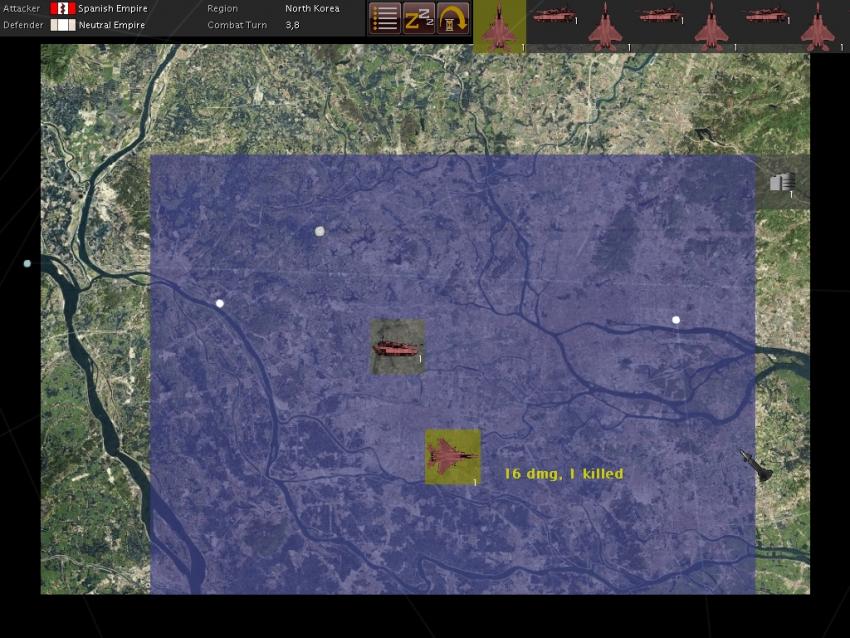
Task: Click the Spanish Empire attacker flag
Action: (x=63, y=9)
